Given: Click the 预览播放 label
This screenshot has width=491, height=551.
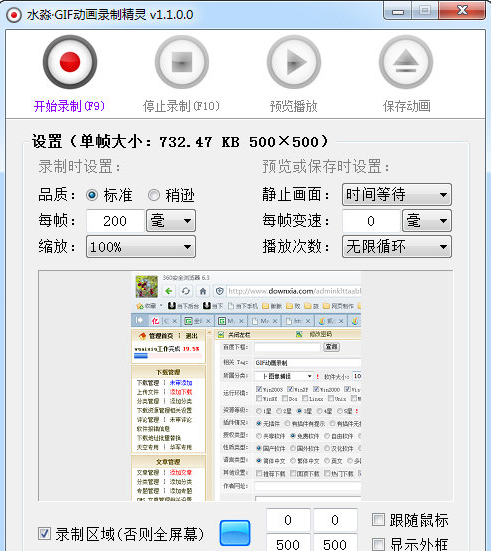Looking at the screenshot, I should (294, 106).
